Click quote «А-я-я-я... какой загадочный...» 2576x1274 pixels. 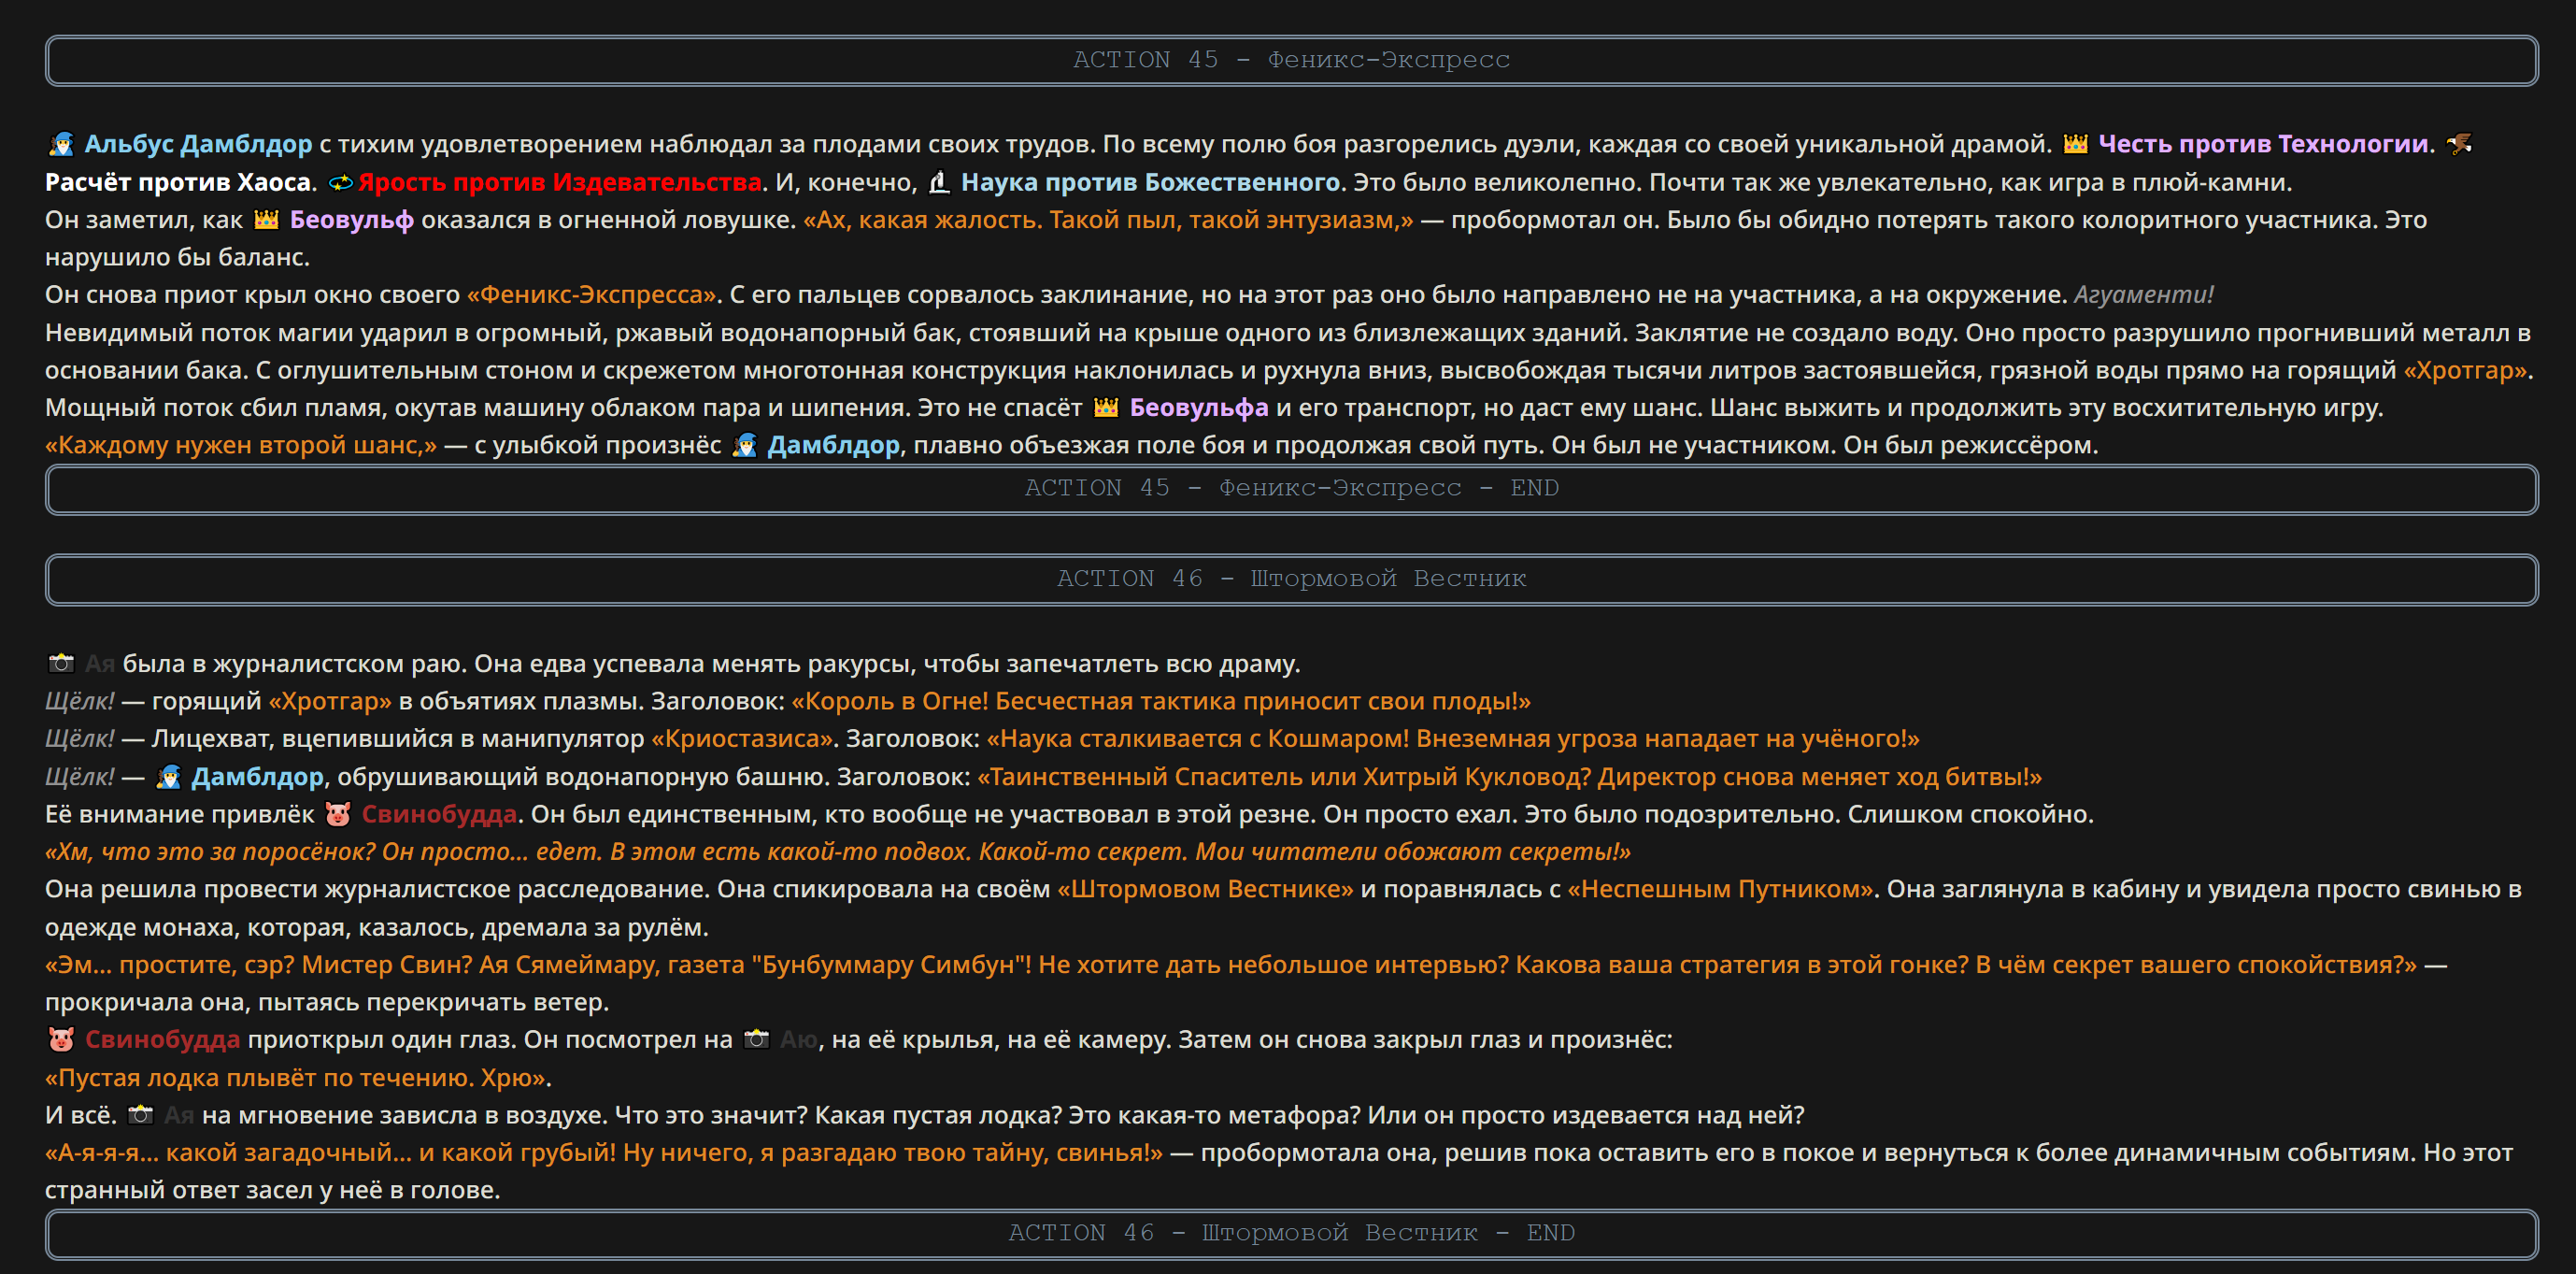604,1153
